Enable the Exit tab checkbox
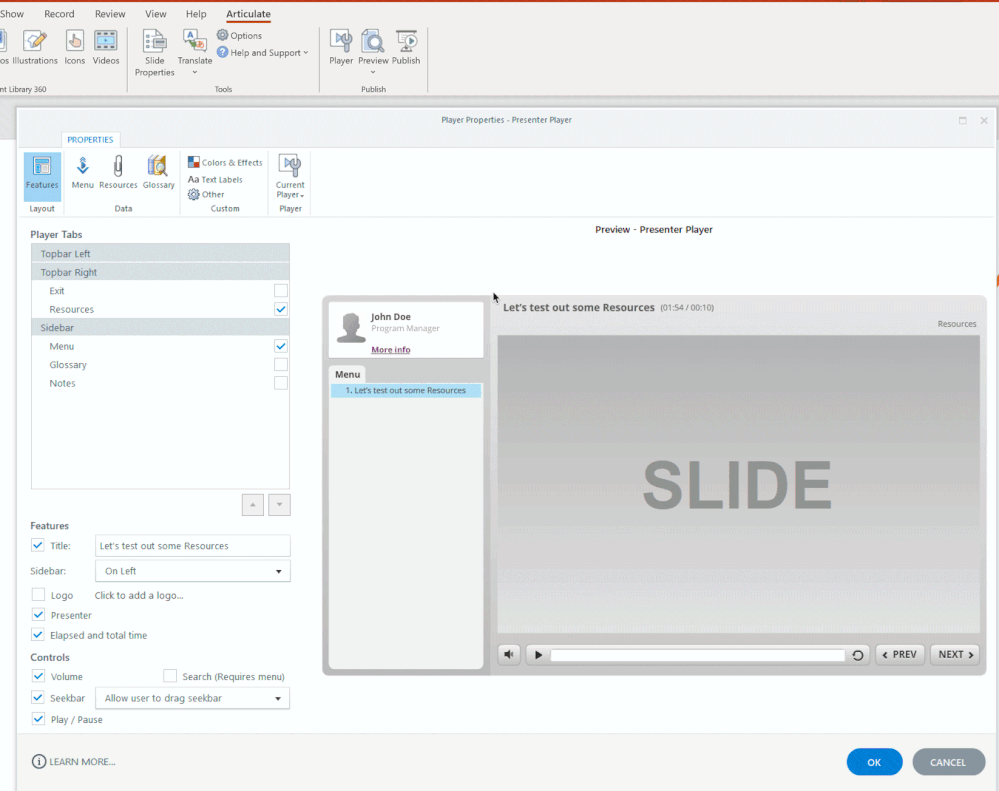Screen dimensions: 999x791 coord(281,291)
